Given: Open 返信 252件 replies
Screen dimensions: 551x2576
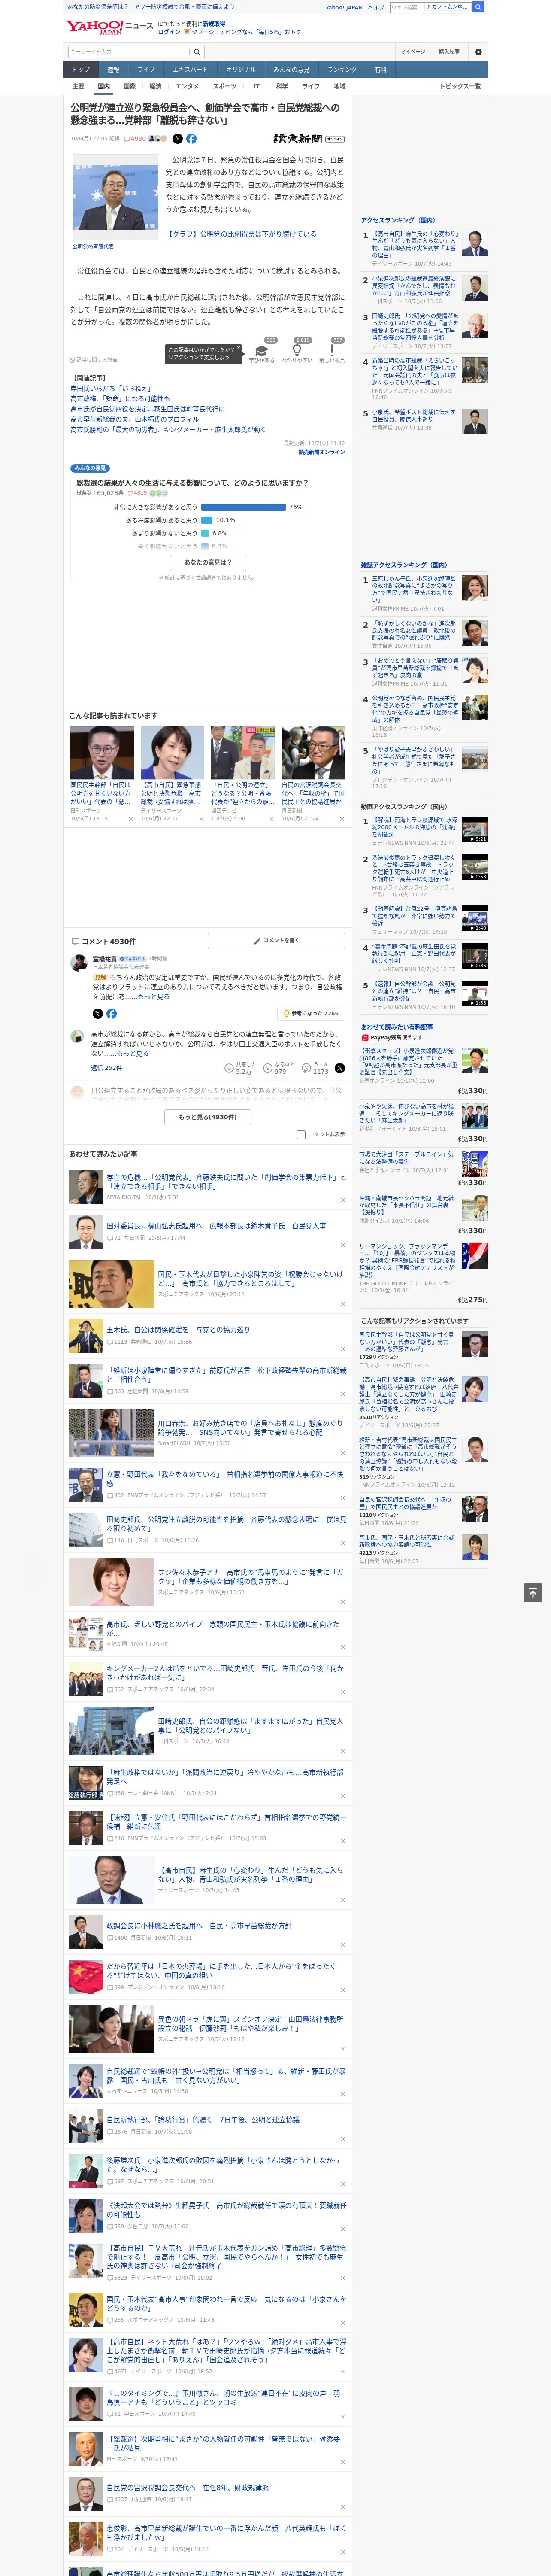Looking at the screenshot, I should [106, 1068].
